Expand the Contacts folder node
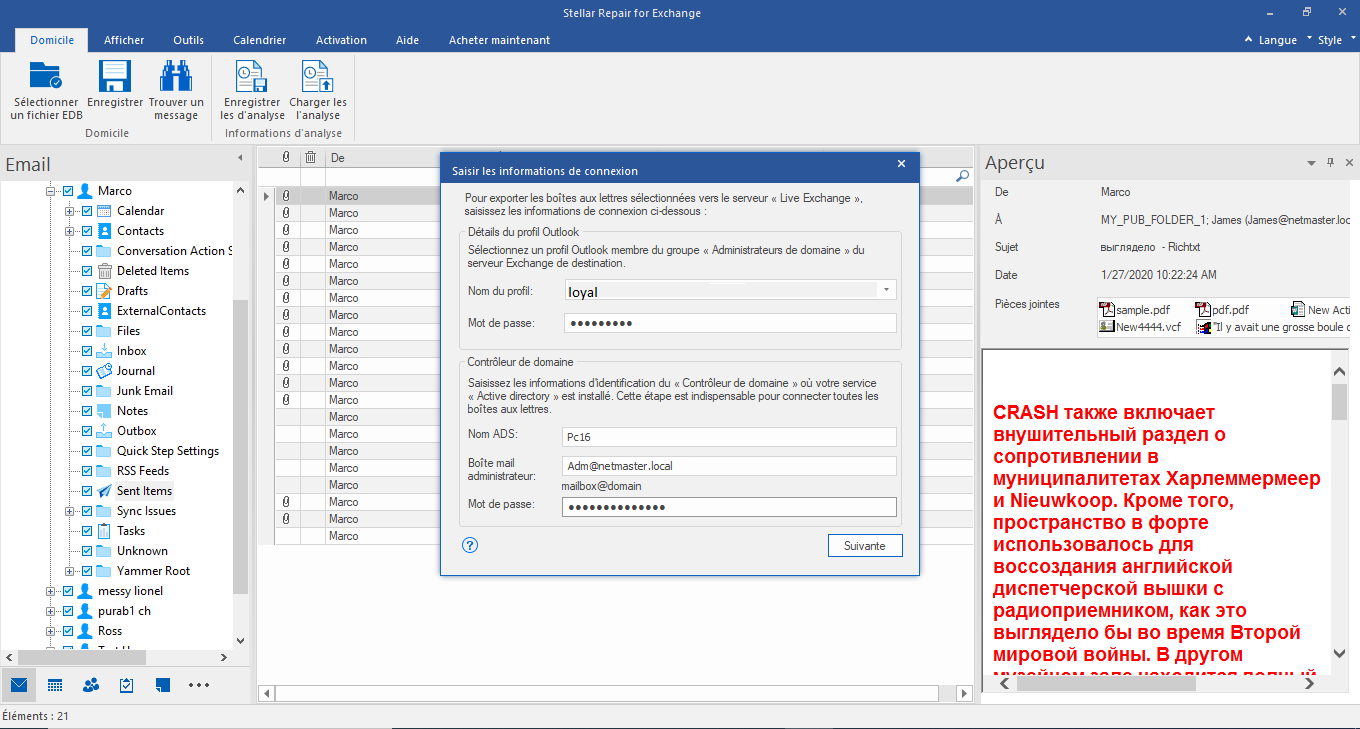Image resolution: width=1360 pixels, height=729 pixels. (69, 231)
